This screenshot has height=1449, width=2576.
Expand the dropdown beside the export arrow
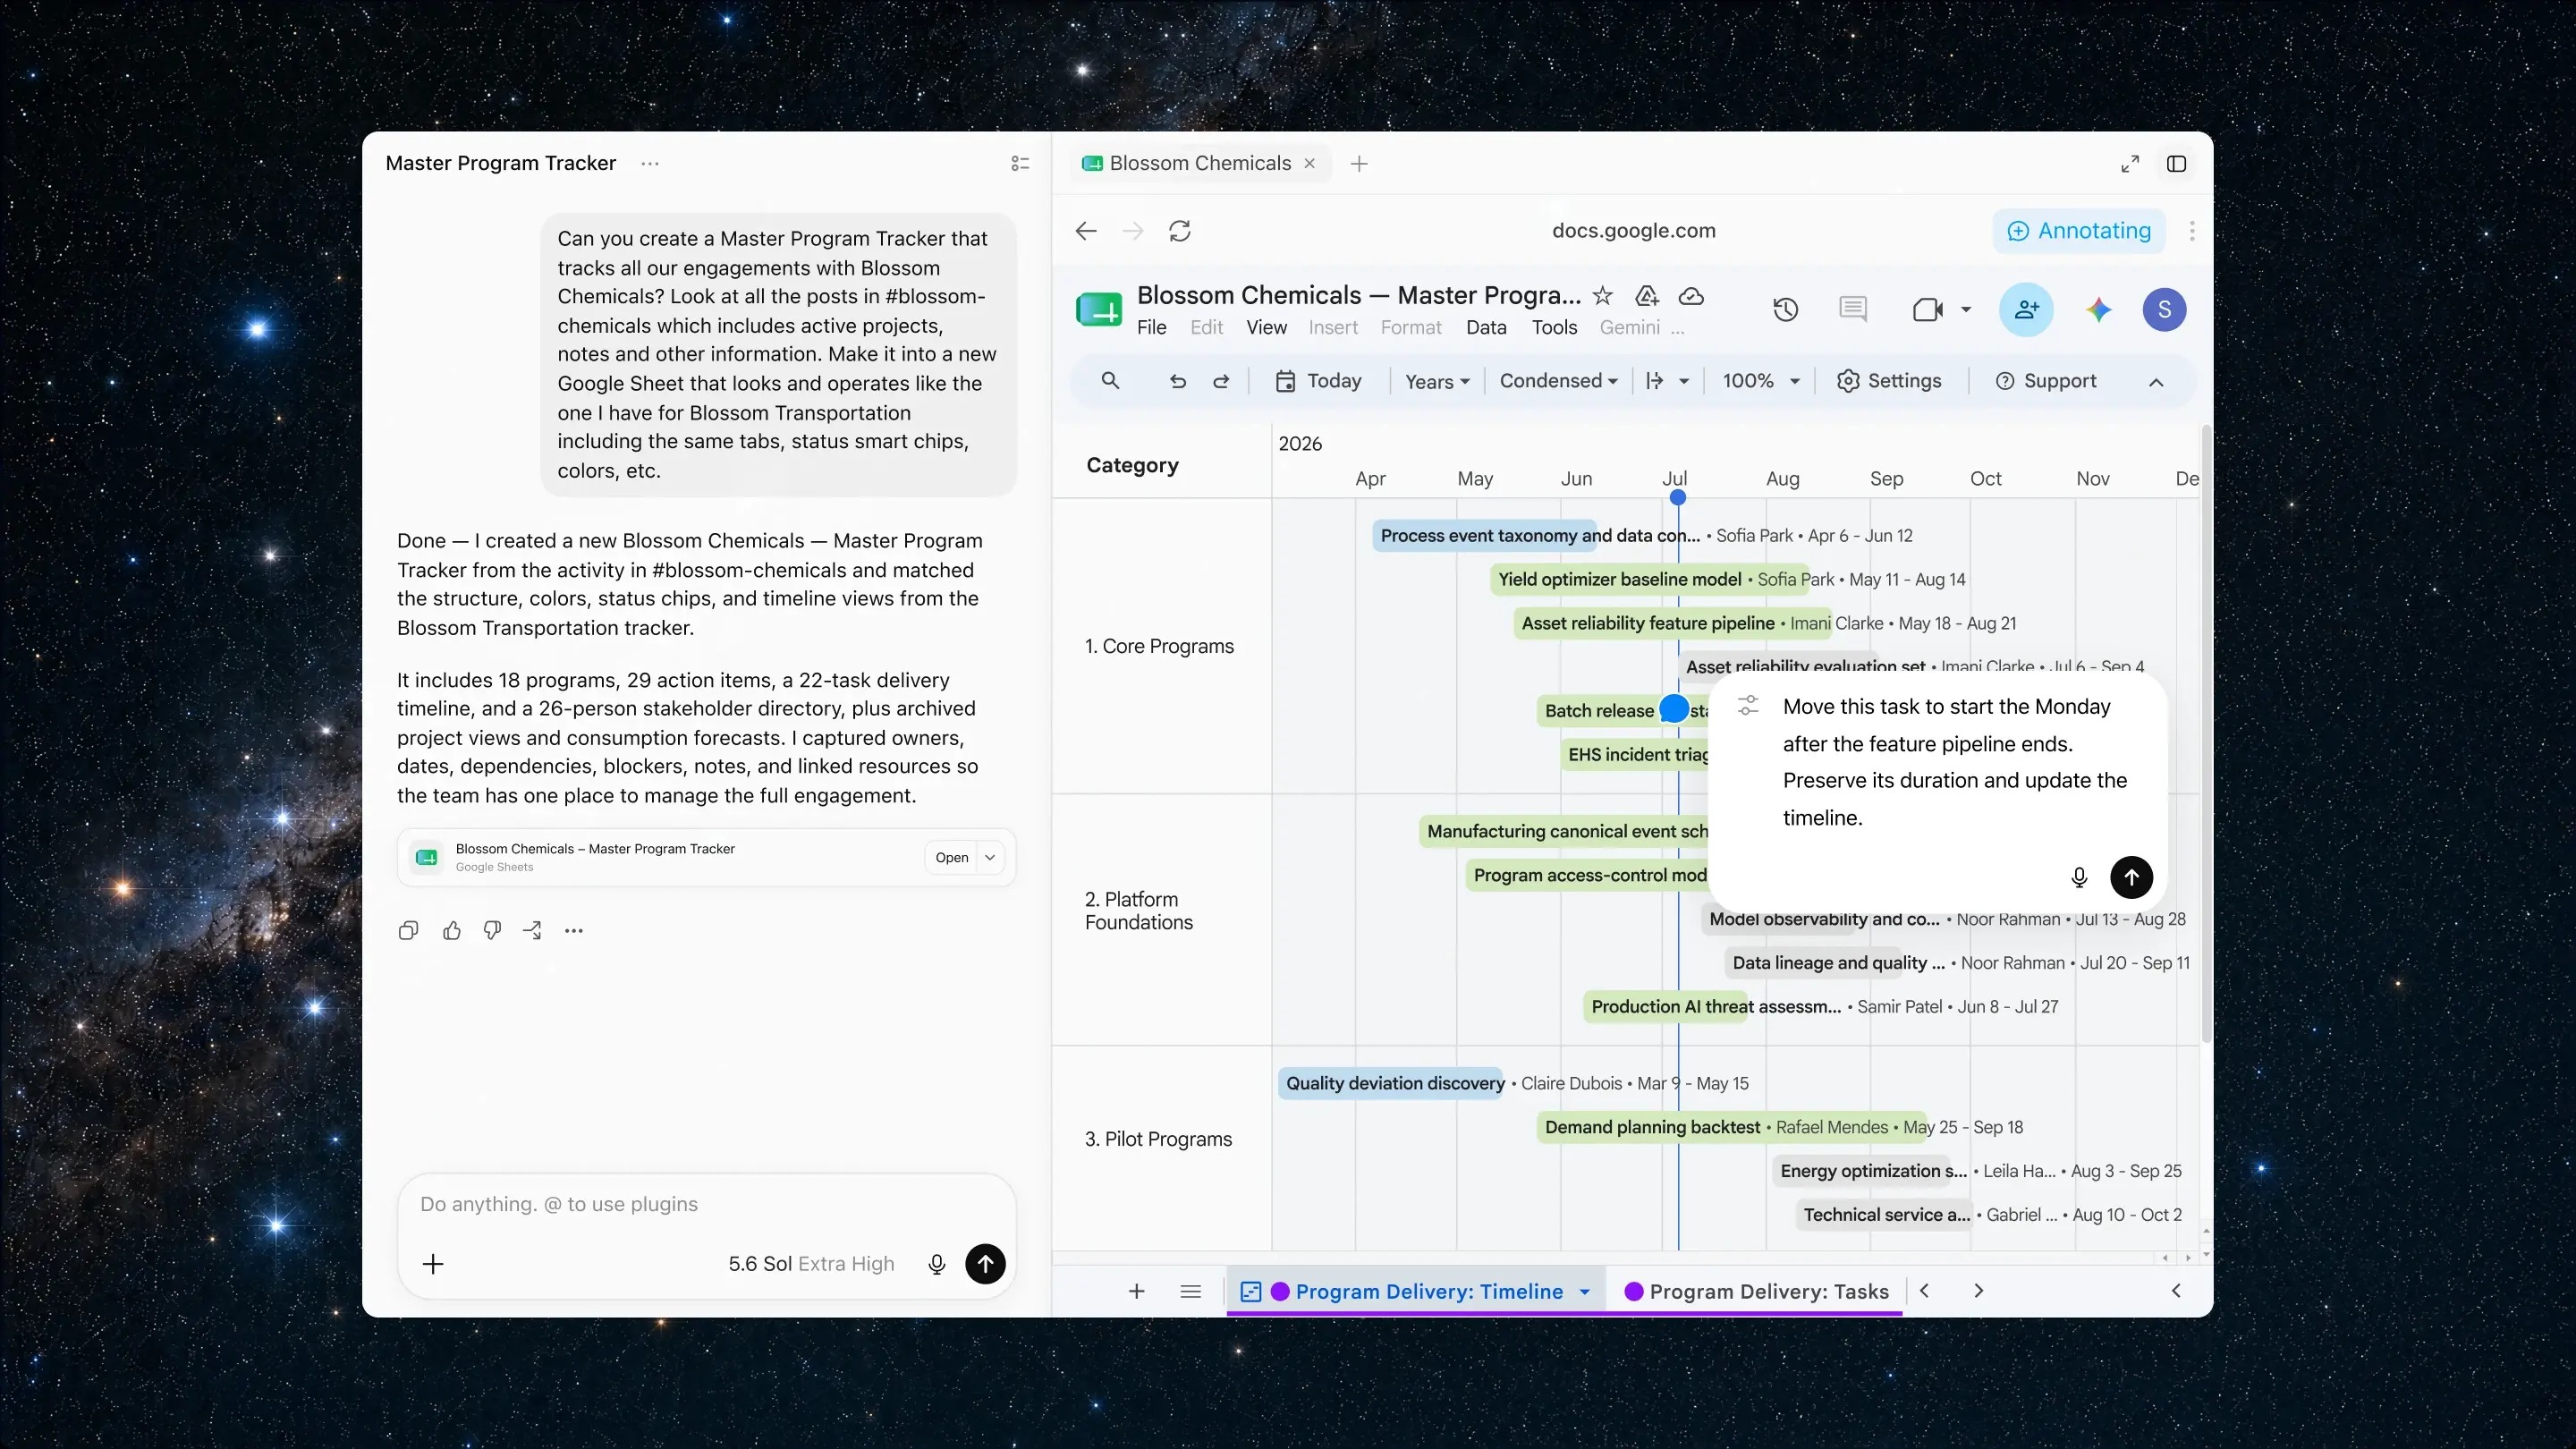(1684, 381)
